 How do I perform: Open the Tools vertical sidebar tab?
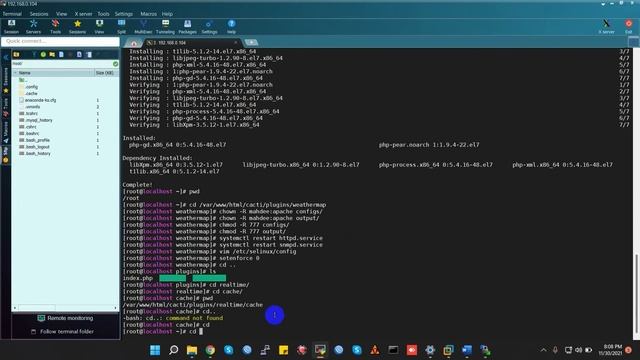tap(6, 107)
